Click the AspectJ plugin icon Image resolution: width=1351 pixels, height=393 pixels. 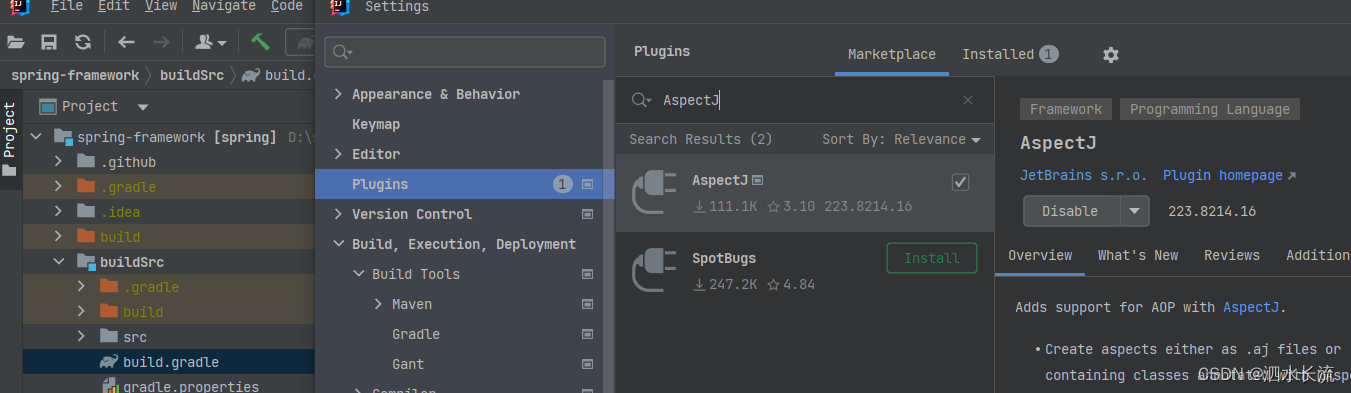click(655, 192)
